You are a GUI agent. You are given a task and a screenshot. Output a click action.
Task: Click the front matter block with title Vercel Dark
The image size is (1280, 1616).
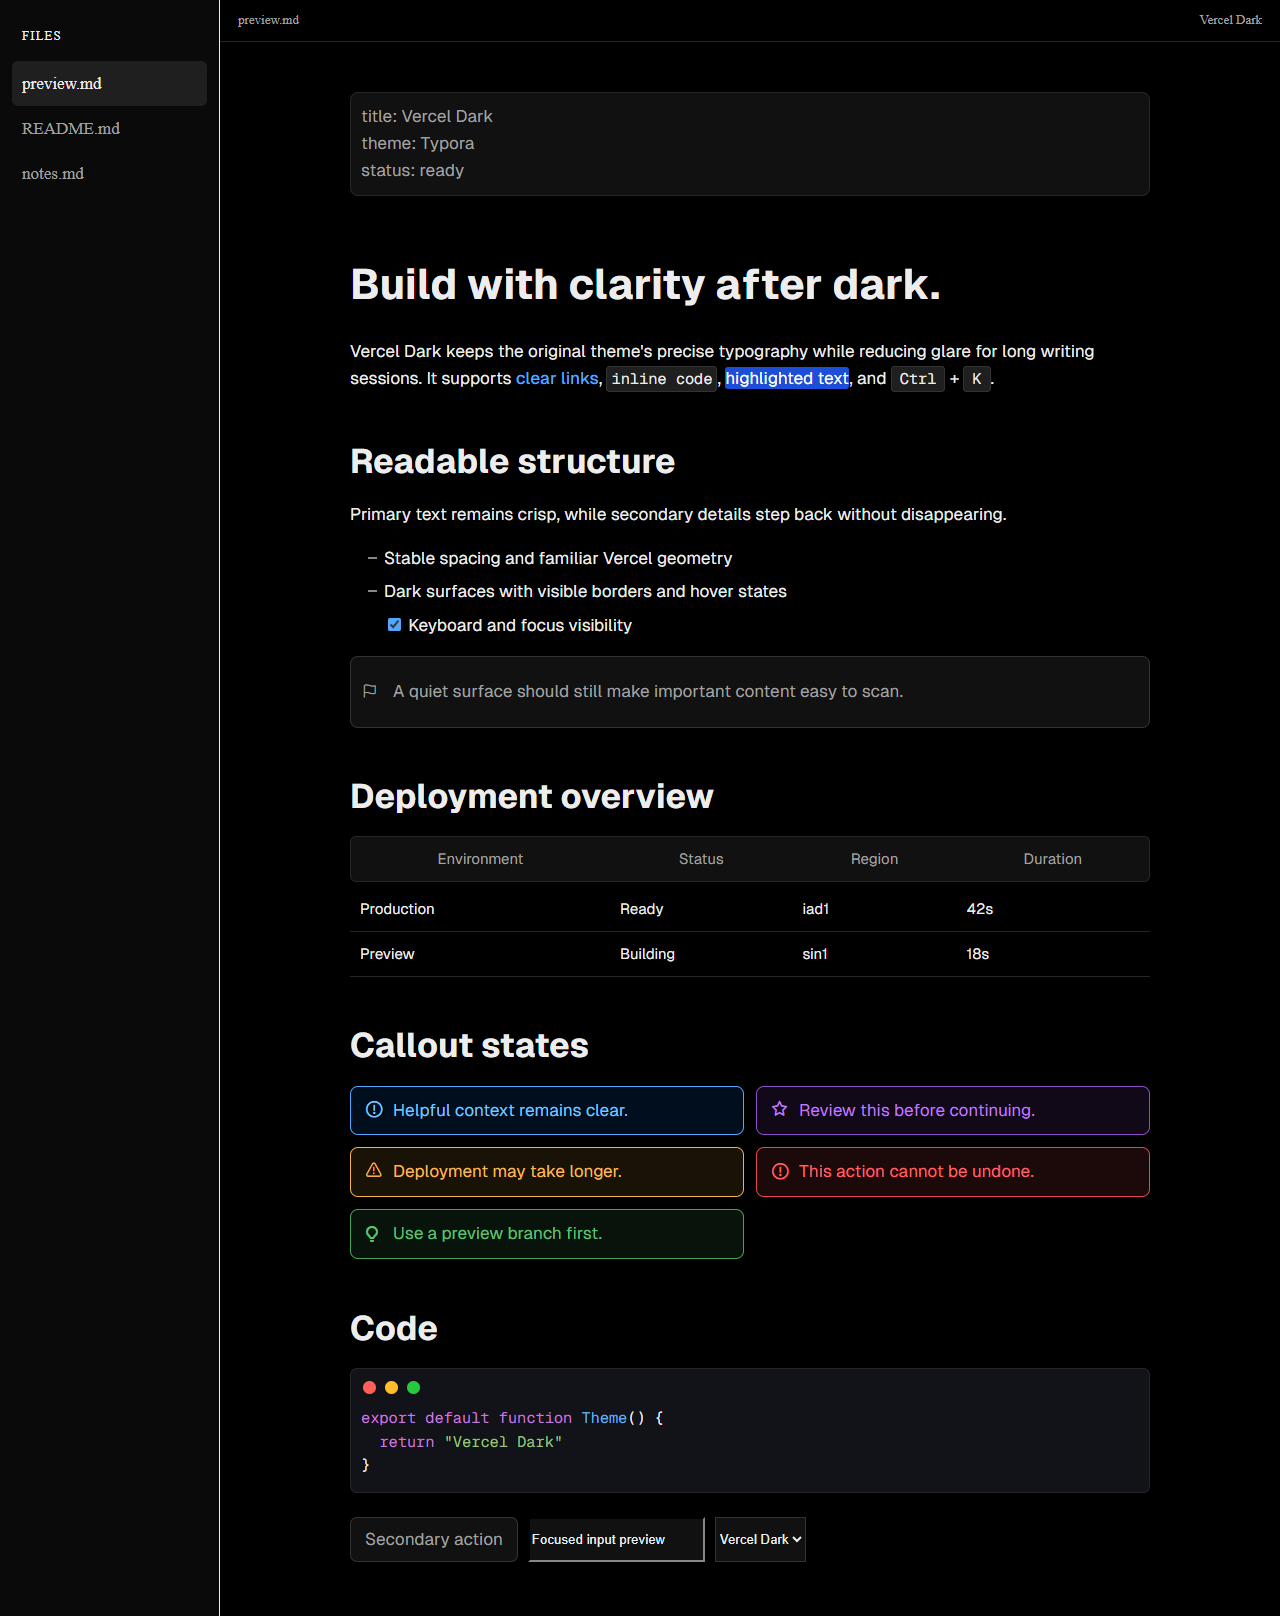750,144
